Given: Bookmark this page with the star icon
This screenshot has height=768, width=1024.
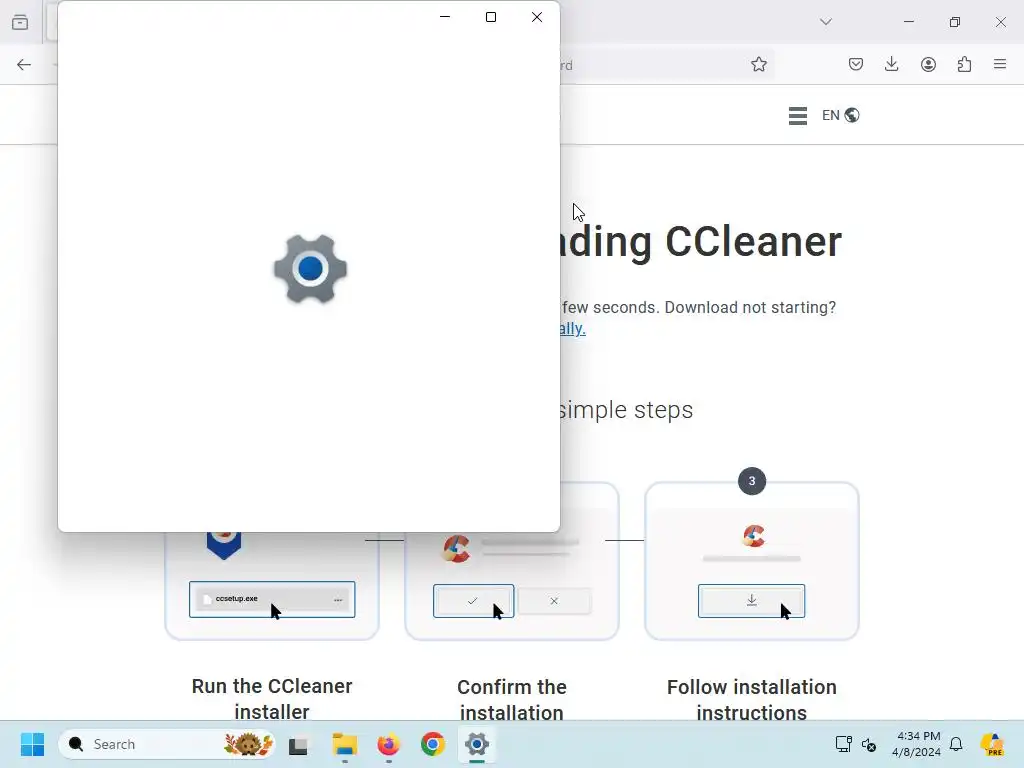Looking at the screenshot, I should pyautogui.click(x=758, y=65).
